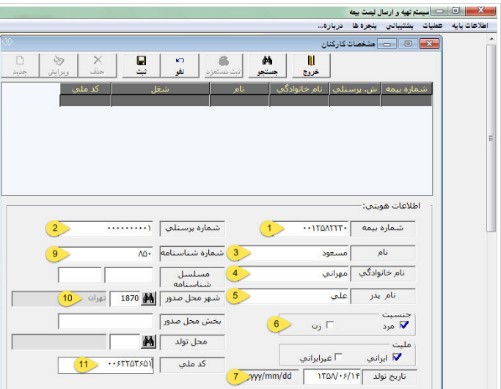Tick the زن gender checkbox
The image size is (501, 389).
point(329,325)
